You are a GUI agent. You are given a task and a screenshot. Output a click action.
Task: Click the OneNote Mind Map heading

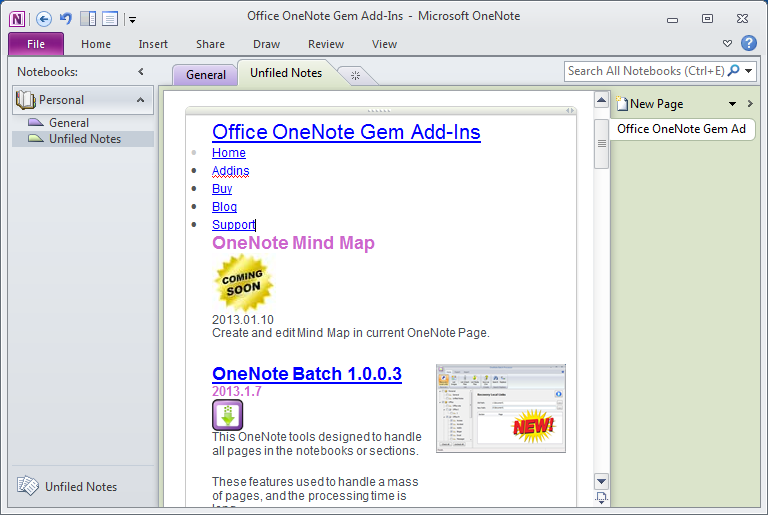293,243
